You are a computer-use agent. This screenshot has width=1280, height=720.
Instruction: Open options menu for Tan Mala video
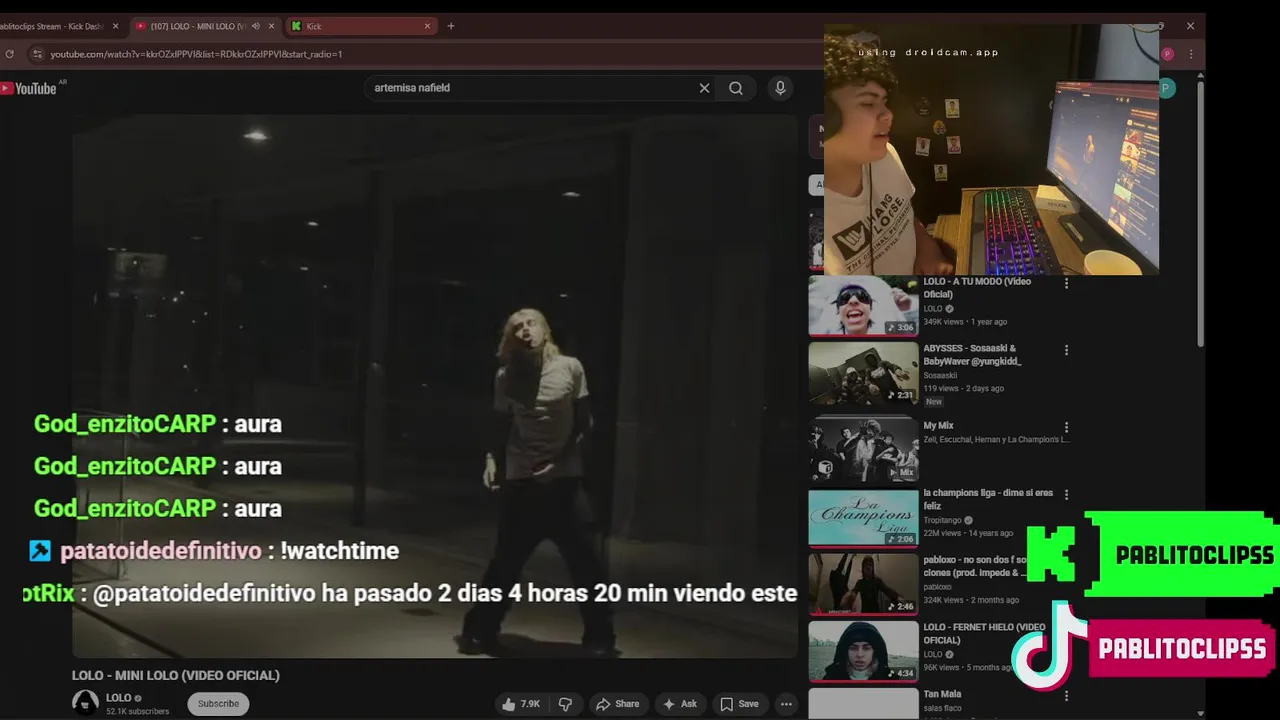point(1066,695)
